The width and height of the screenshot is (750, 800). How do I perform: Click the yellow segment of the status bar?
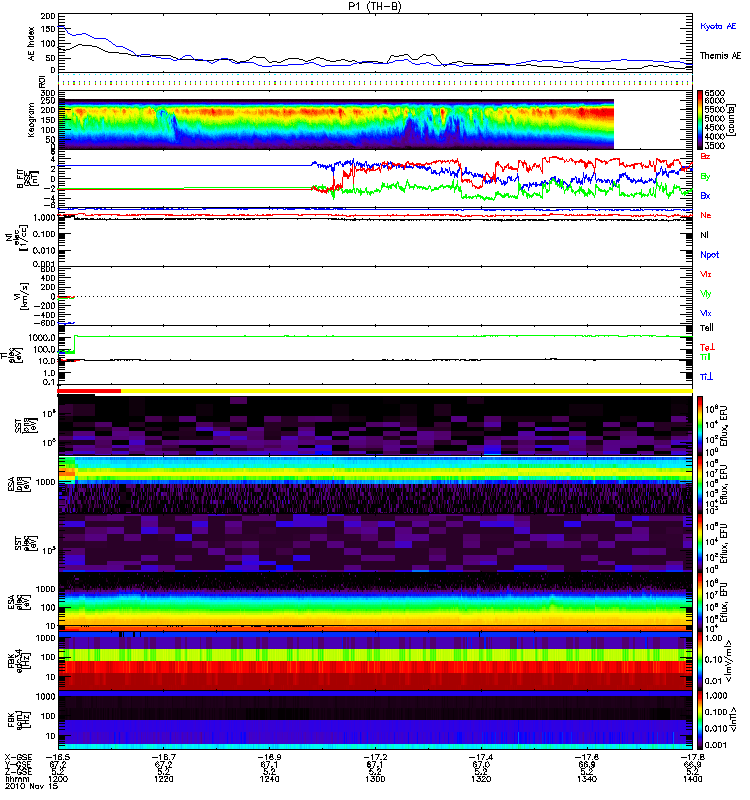pyautogui.click(x=407, y=391)
